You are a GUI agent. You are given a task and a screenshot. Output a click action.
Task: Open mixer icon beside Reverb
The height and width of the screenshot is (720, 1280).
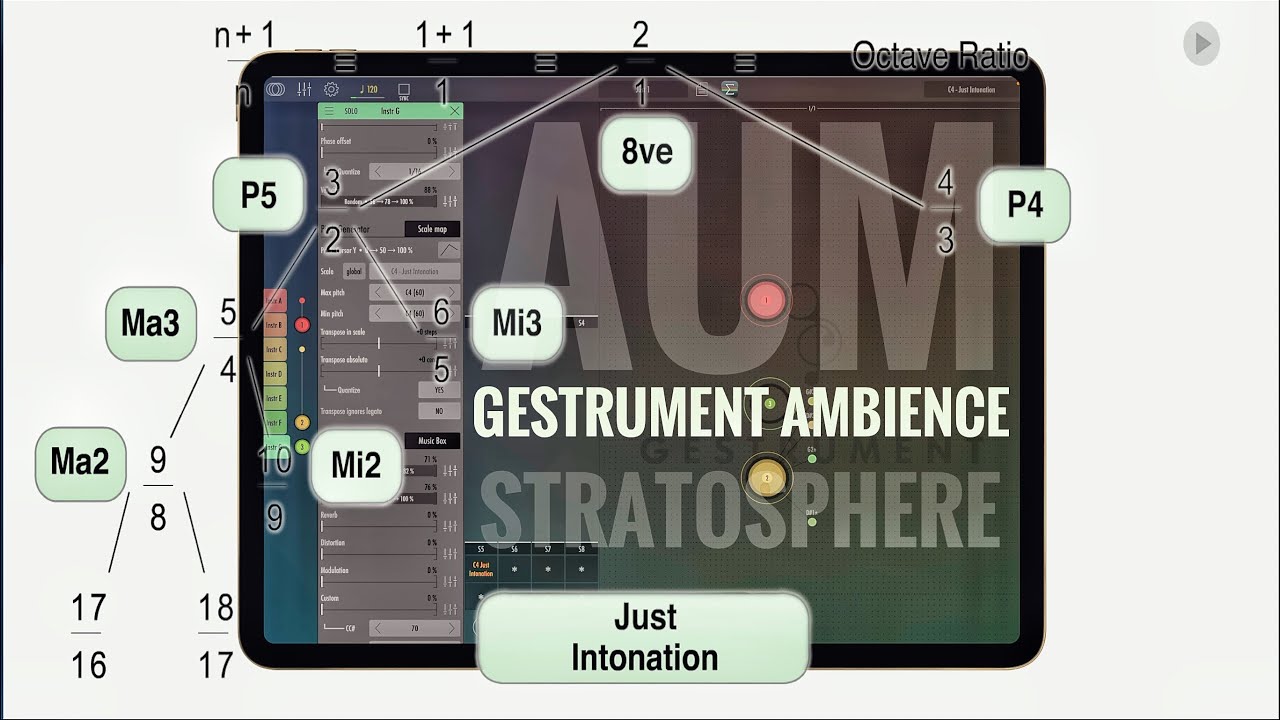(x=450, y=526)
